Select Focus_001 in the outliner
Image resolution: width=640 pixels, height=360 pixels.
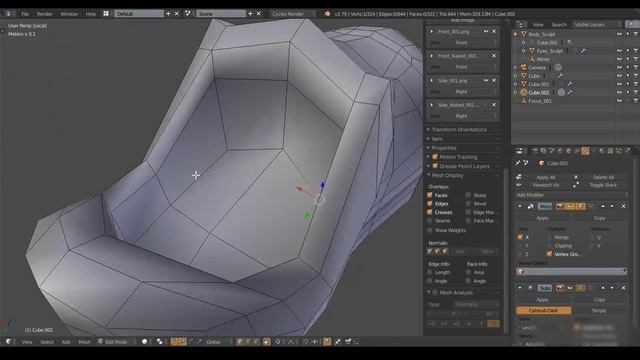pyautogui.click(x=540, y=101)
